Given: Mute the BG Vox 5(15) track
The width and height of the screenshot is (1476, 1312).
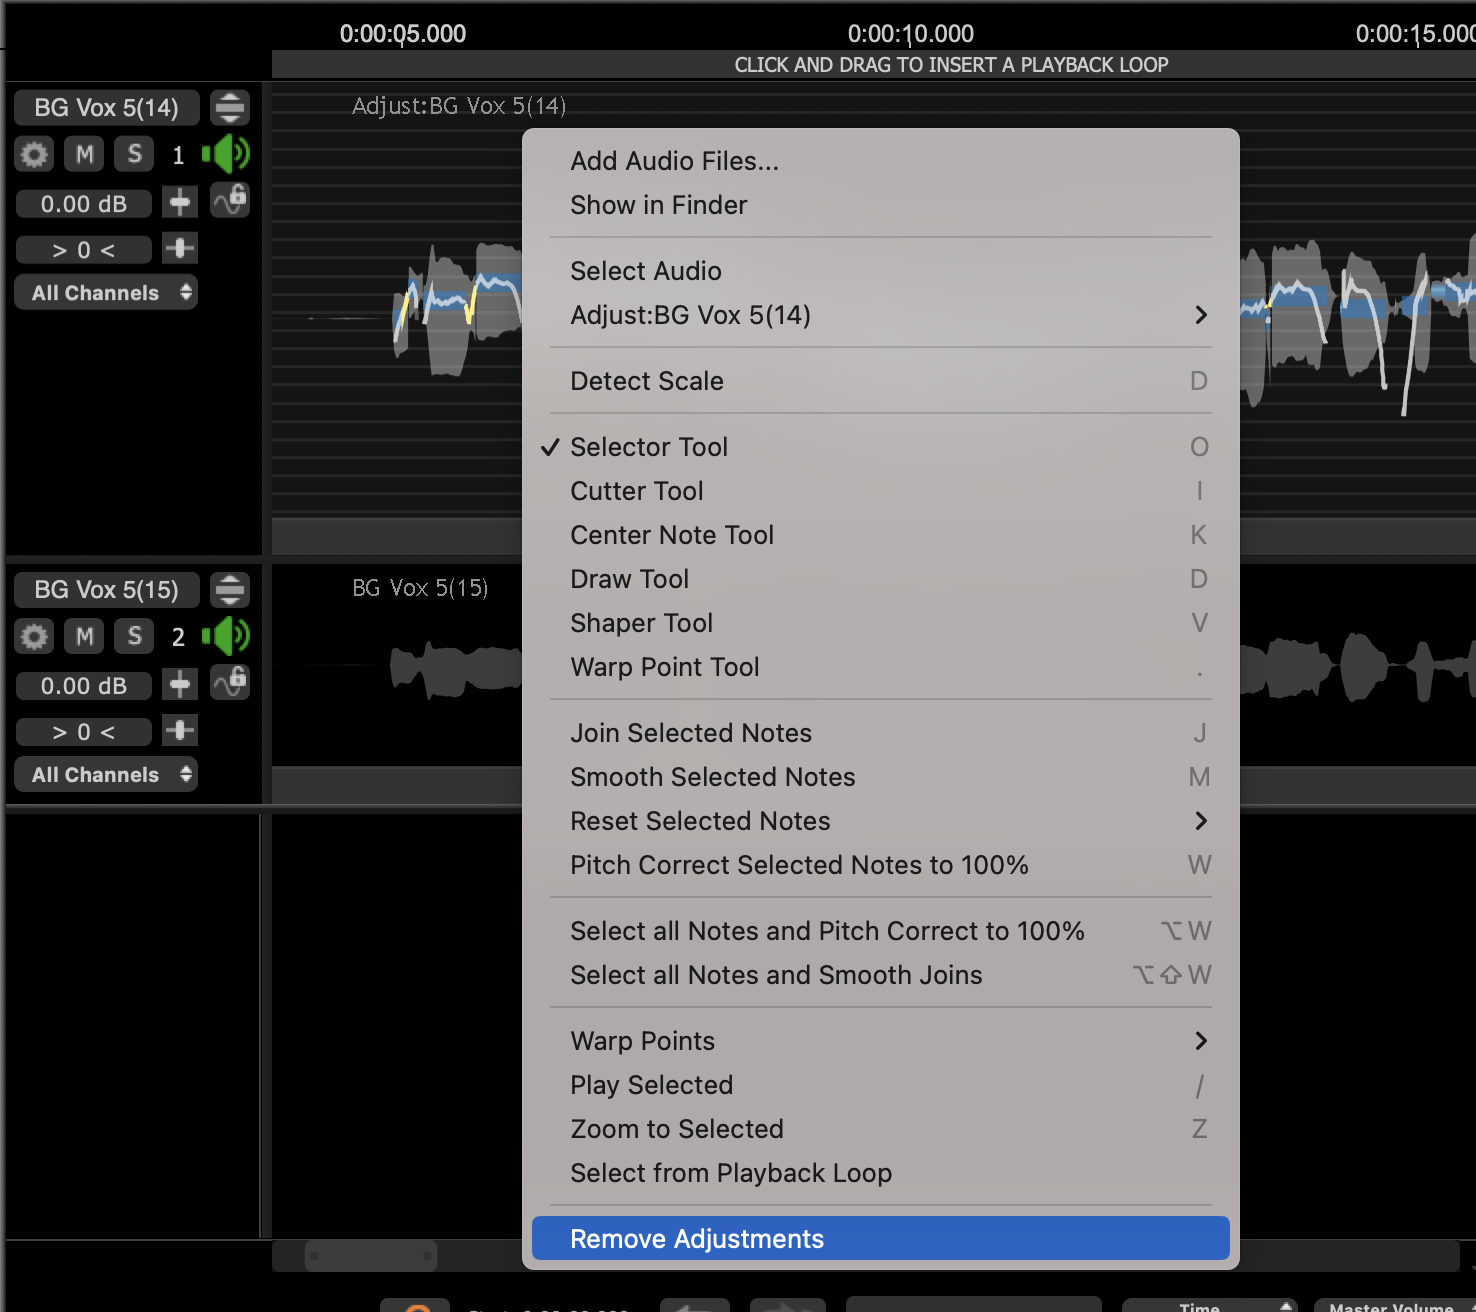Looking at the screenshot, I should coord(85,636).
